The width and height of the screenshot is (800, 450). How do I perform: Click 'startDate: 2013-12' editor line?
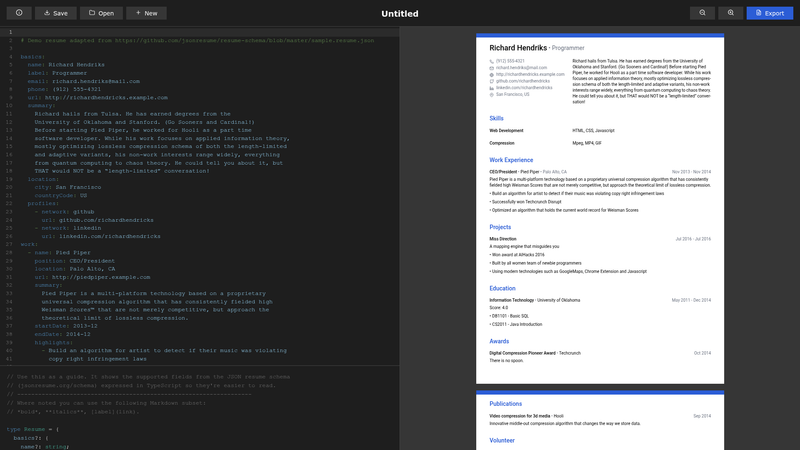[66, 326]
